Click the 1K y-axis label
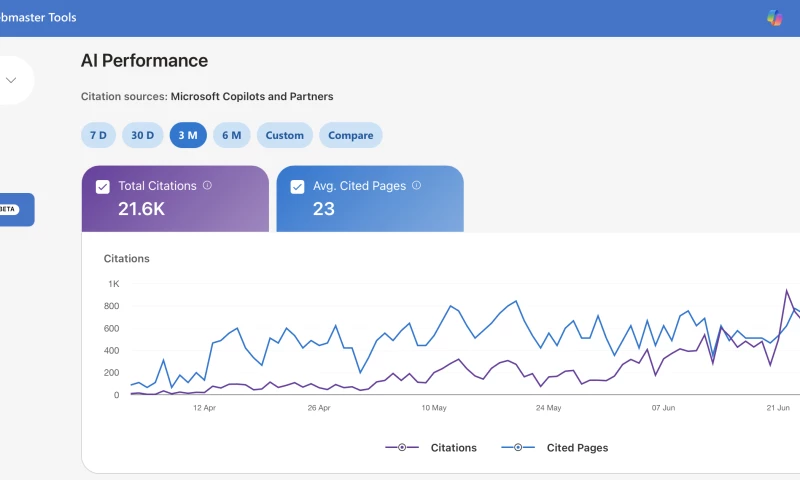Viewport: 800px width, 480px height. tap(113, 284)
